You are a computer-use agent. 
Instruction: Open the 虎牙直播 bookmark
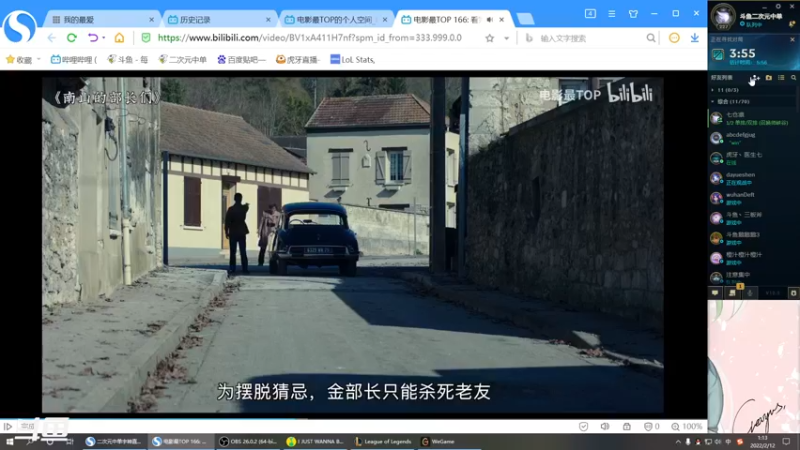point(297,60)
